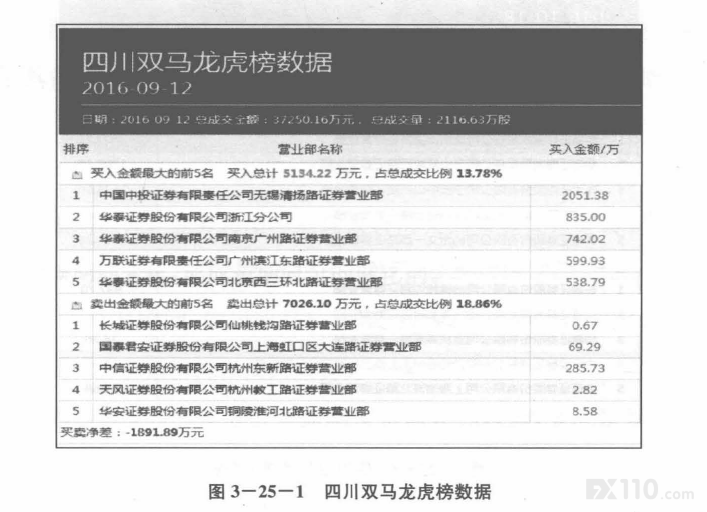Screen dimensions: 707x512
Task: Click 买入总计 5134.22 万元 summary text
Action: 294,174
